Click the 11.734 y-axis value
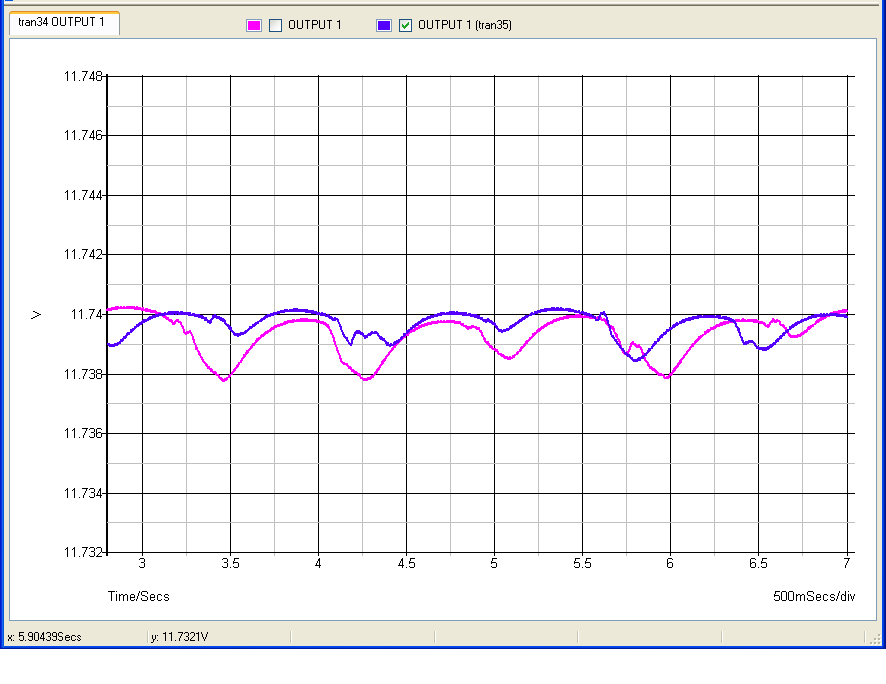Screen dimensions: 886x684 coord(83,493)
